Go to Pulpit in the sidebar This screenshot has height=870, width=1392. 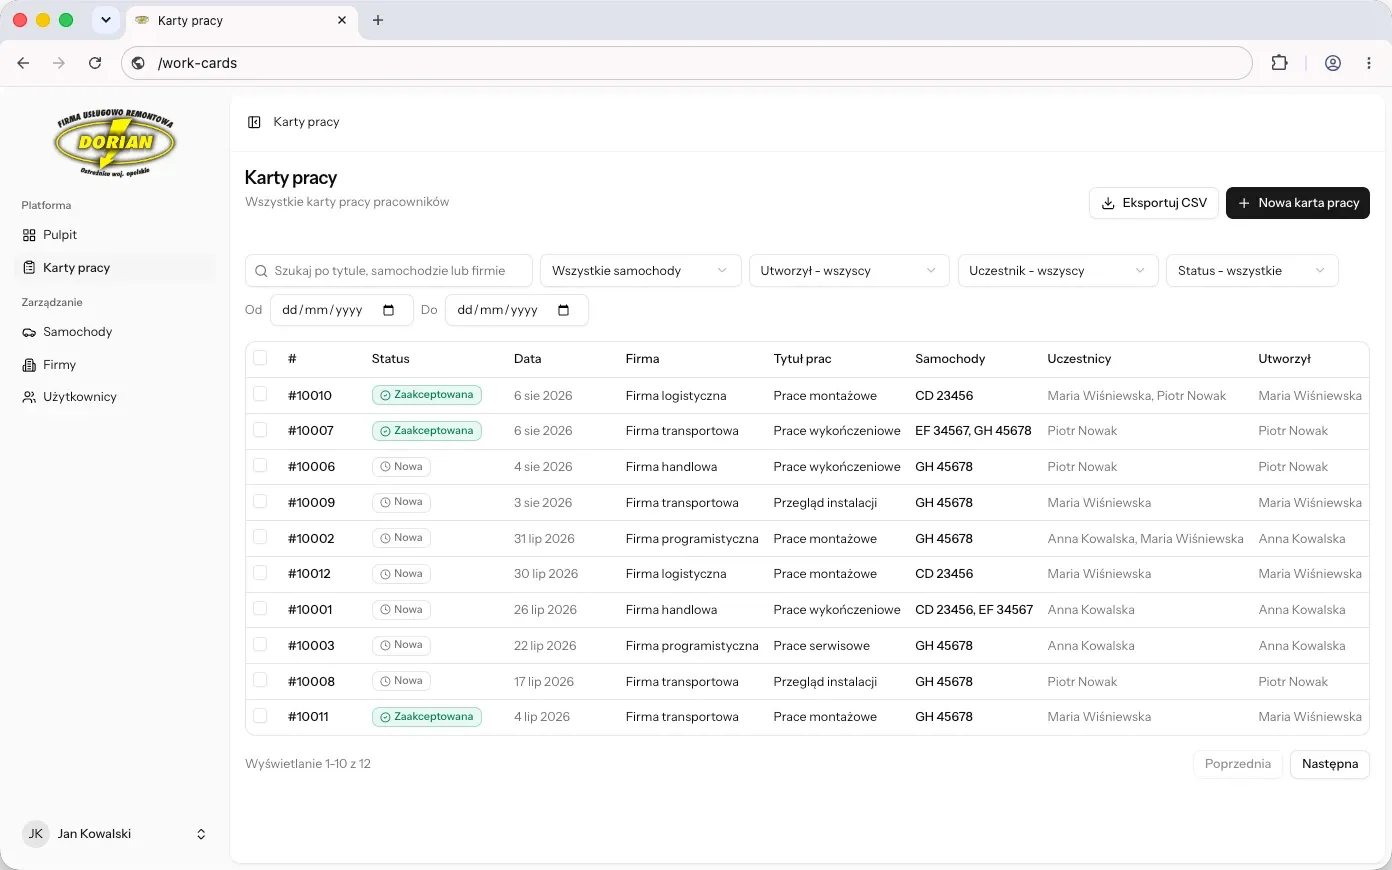pos(115,235)
